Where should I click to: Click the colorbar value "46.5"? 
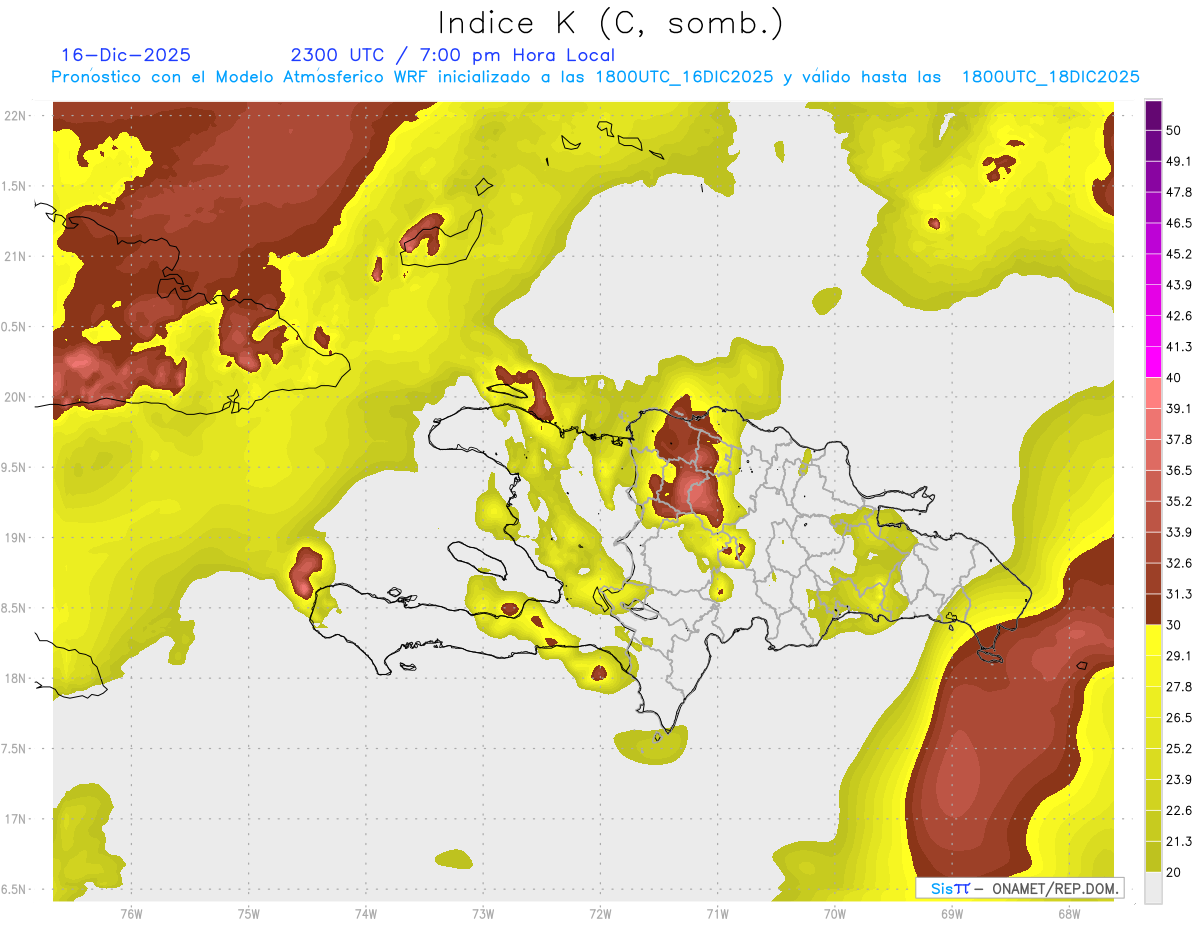tap(1179, 223)
